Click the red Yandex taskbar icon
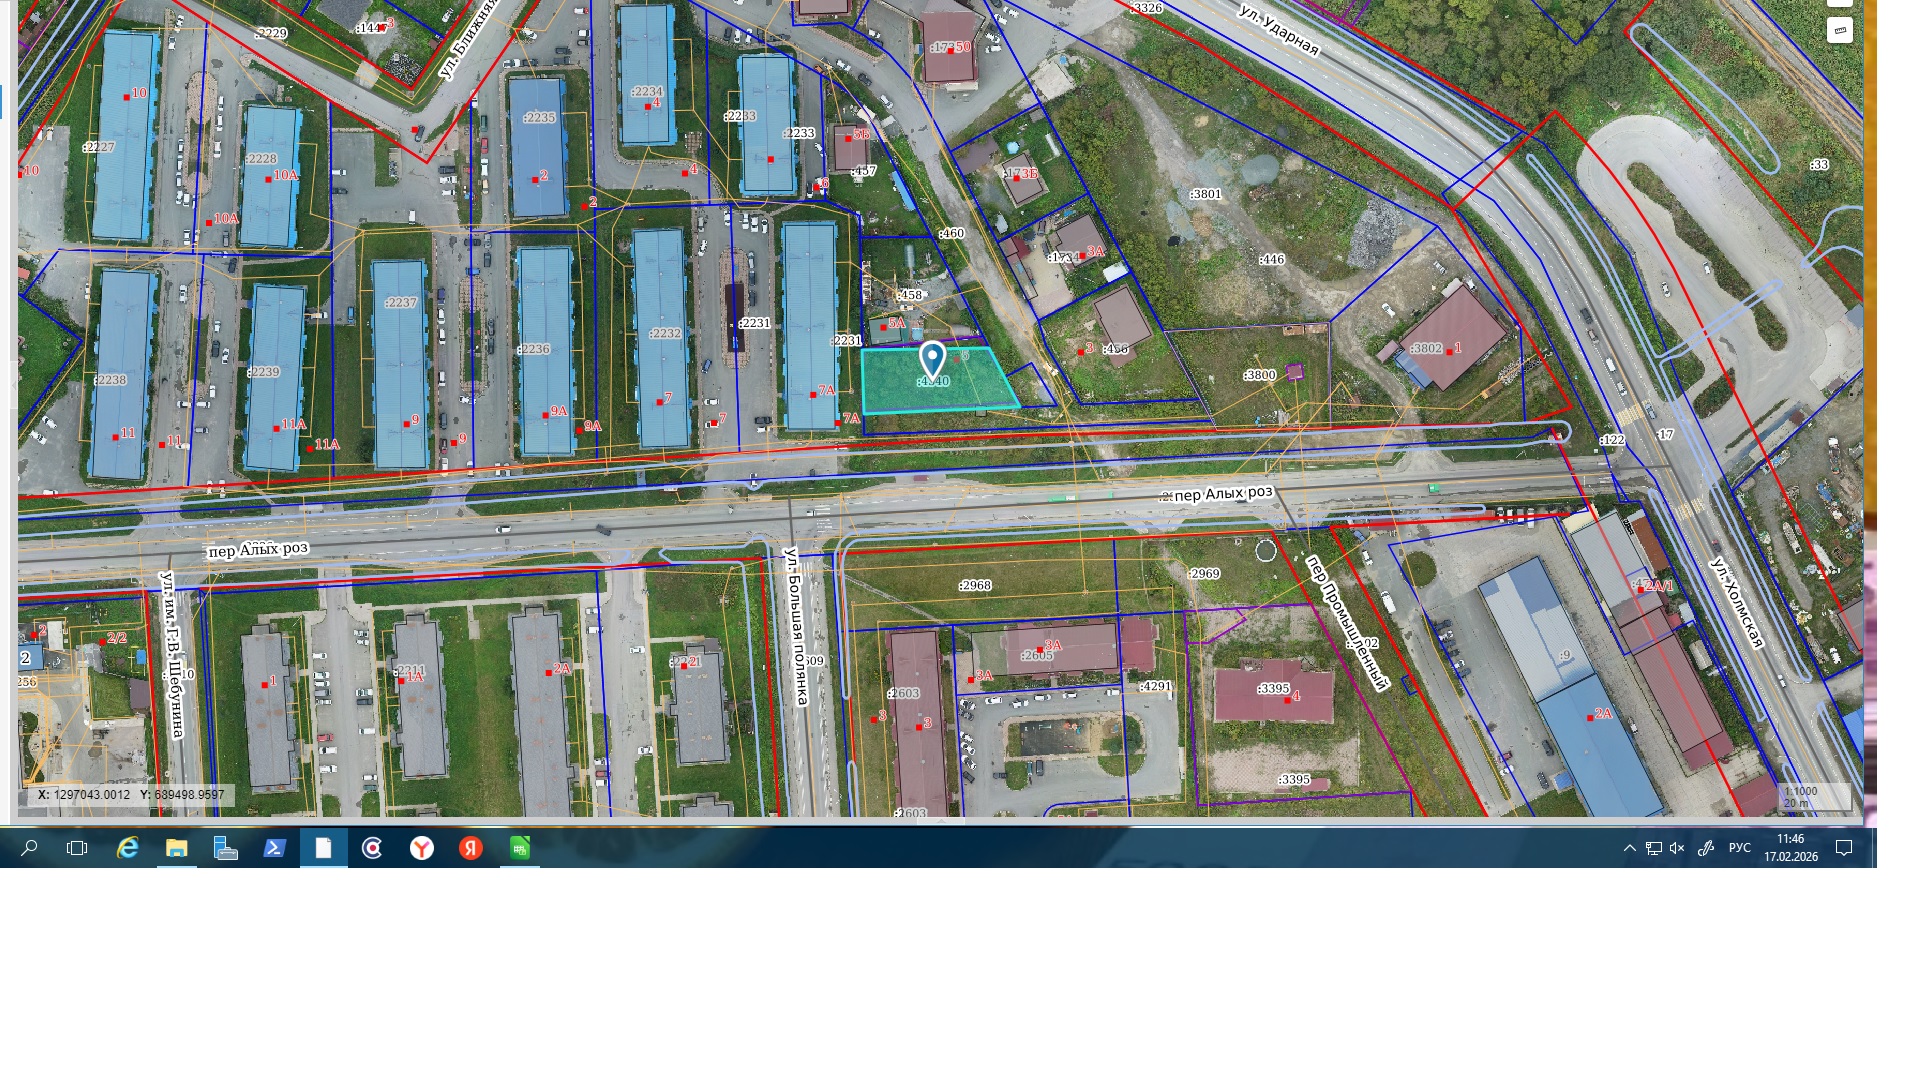The height and width of the screenshot is (1080, 1920). coord(471,848)
